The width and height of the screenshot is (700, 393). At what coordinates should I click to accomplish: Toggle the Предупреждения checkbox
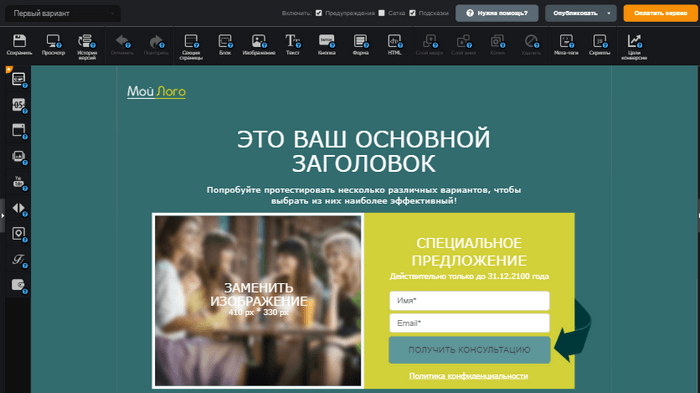(319, 13)
